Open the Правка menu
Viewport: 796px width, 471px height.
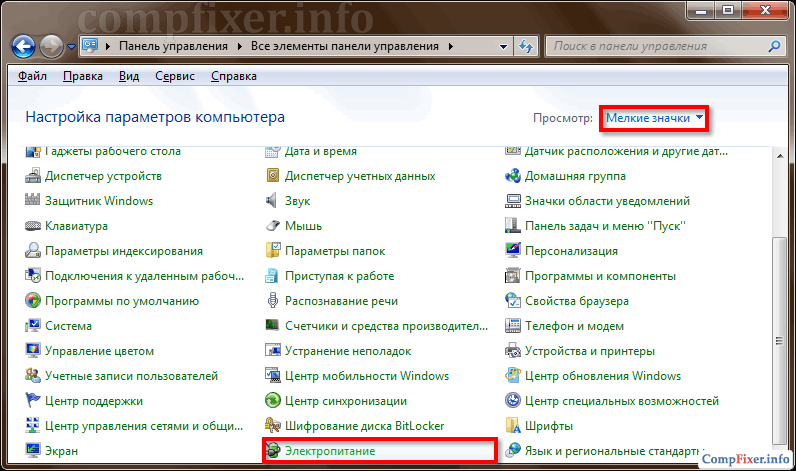(83, 76)
